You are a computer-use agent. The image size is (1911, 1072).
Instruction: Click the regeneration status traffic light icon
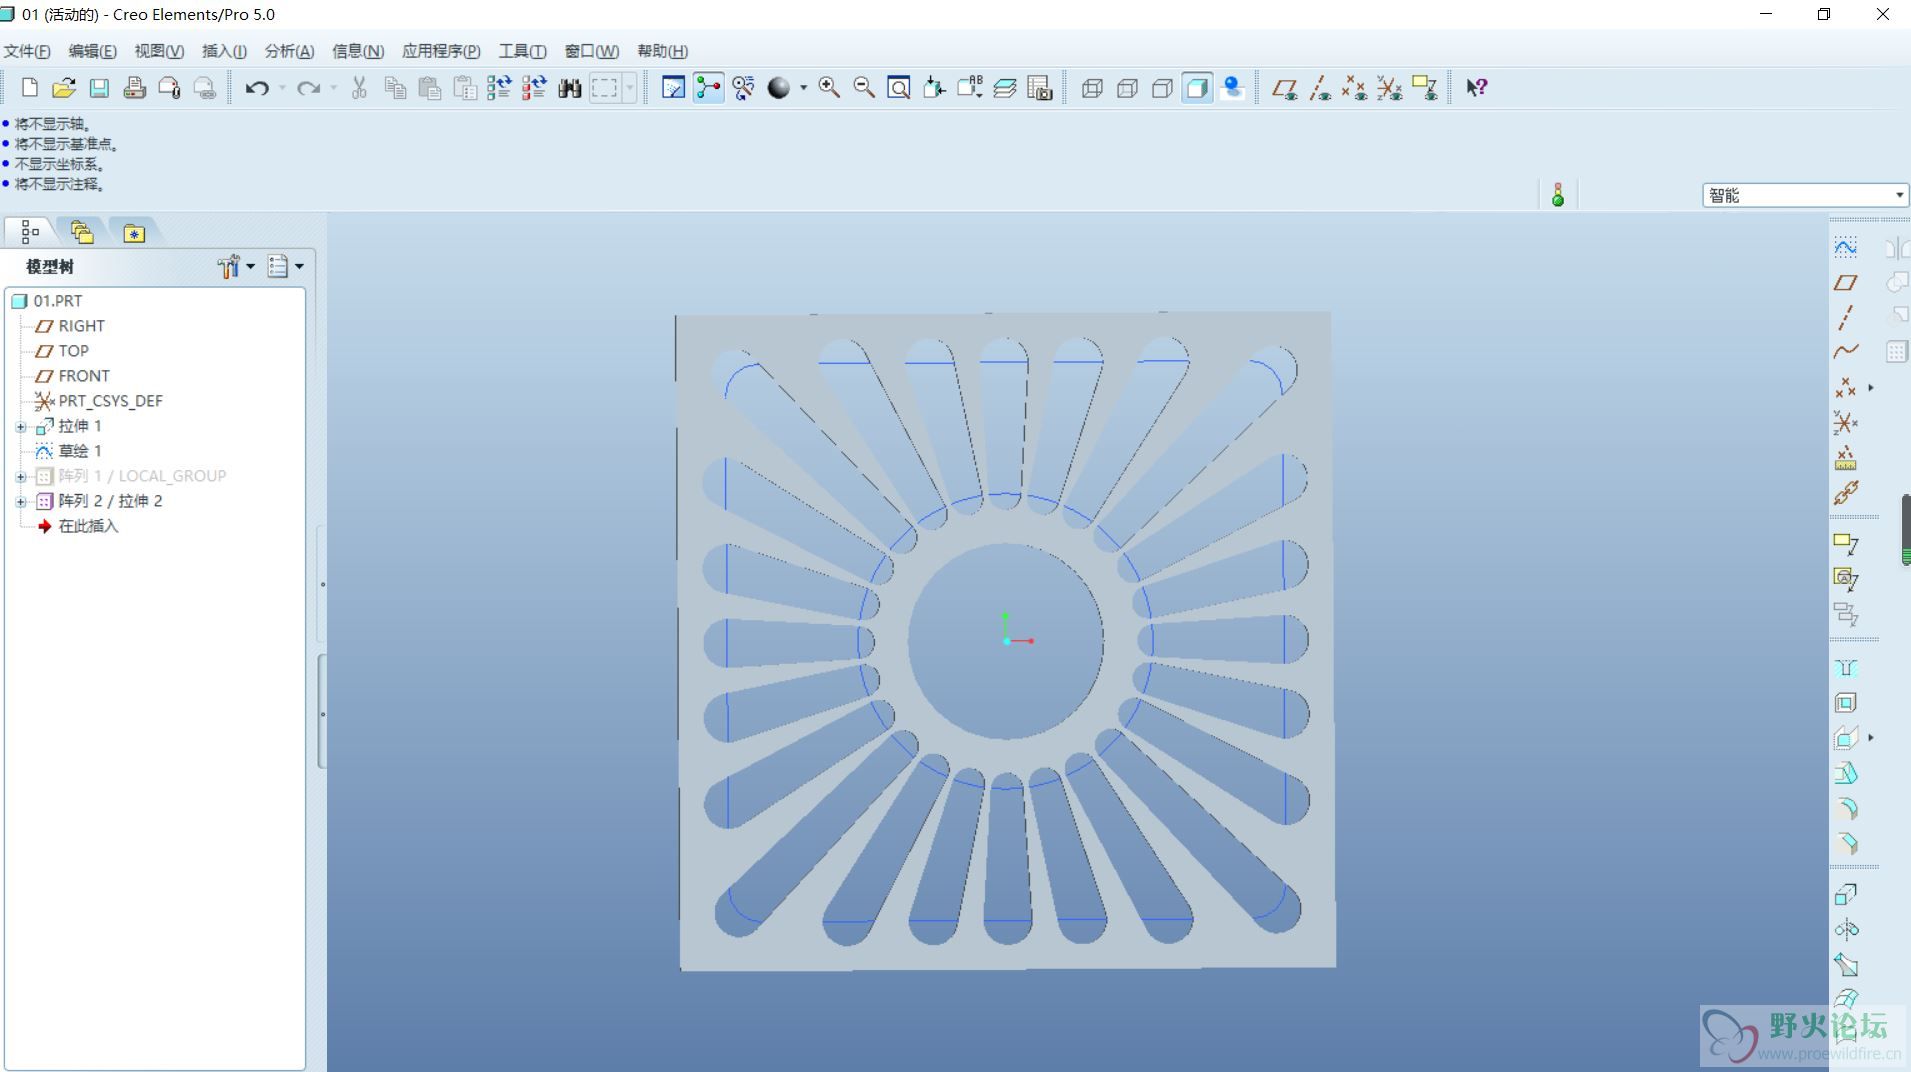1557,194
